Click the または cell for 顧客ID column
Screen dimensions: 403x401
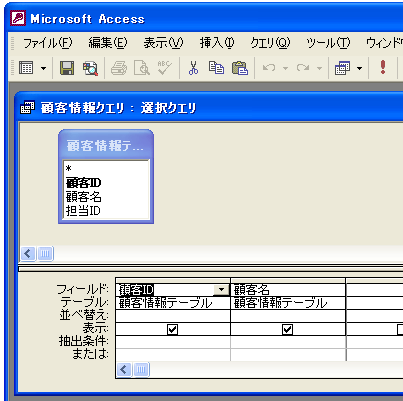click(173, 354)
